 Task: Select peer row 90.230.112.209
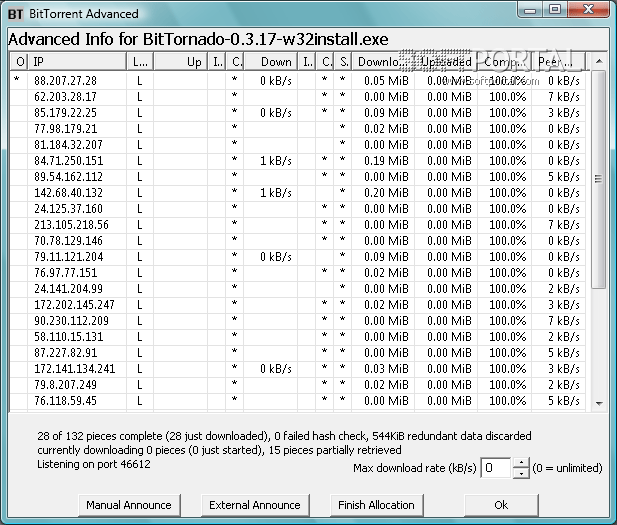298,321
